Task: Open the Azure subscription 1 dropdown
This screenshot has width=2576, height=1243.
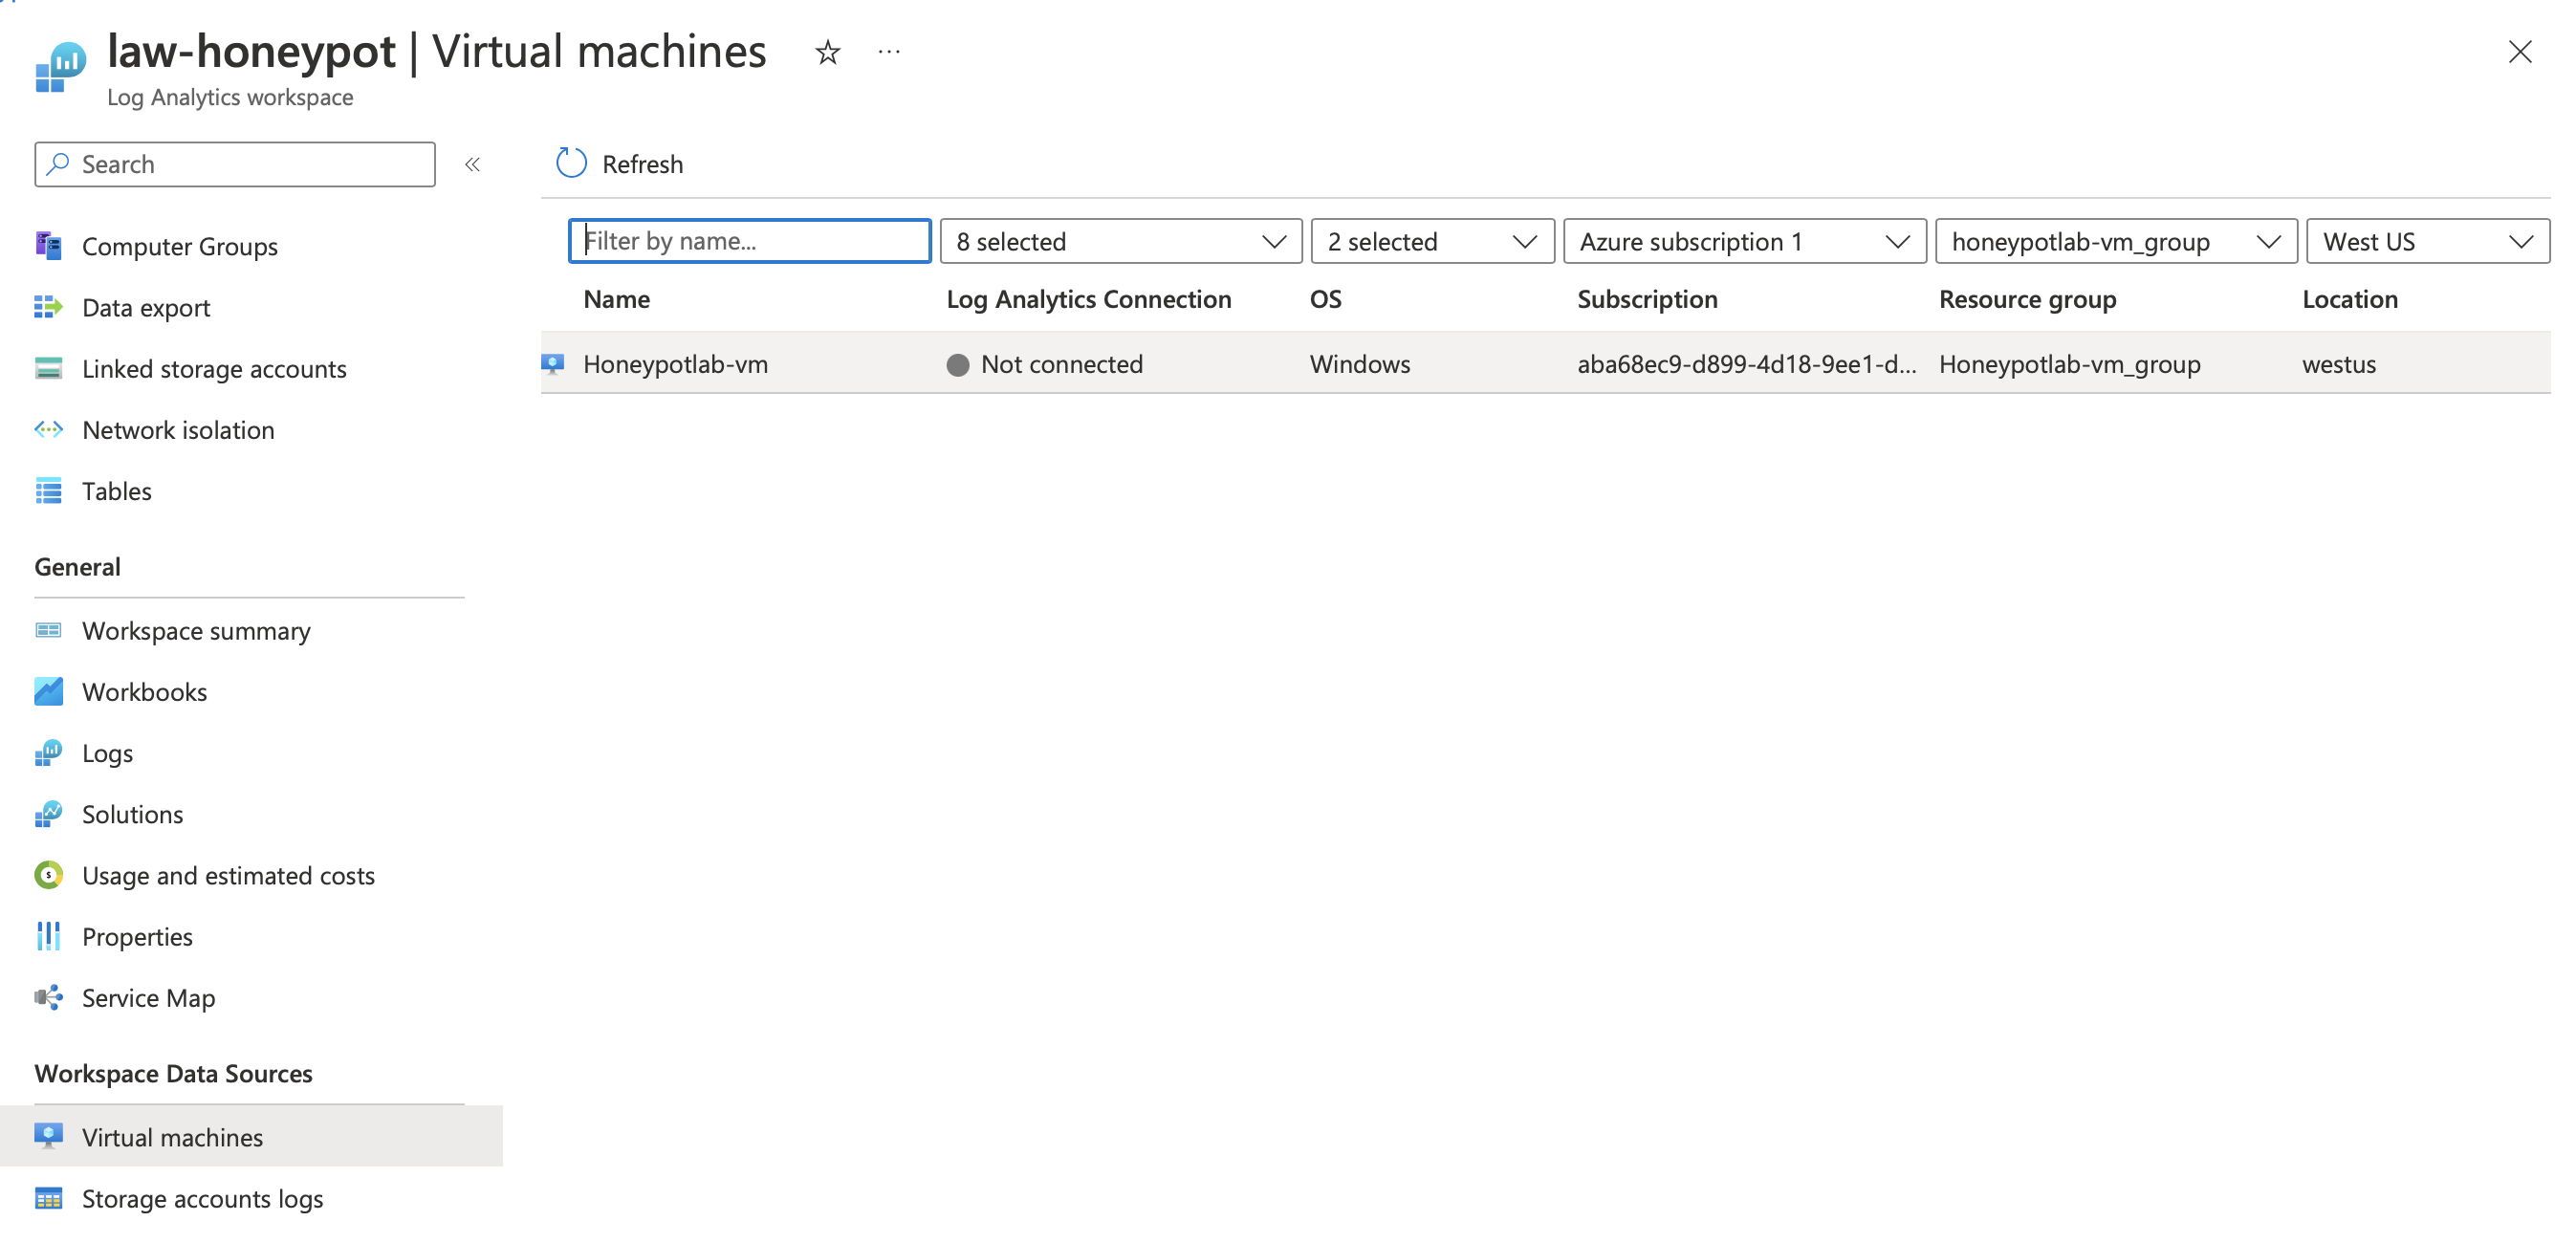Action: pos(1744,241)
